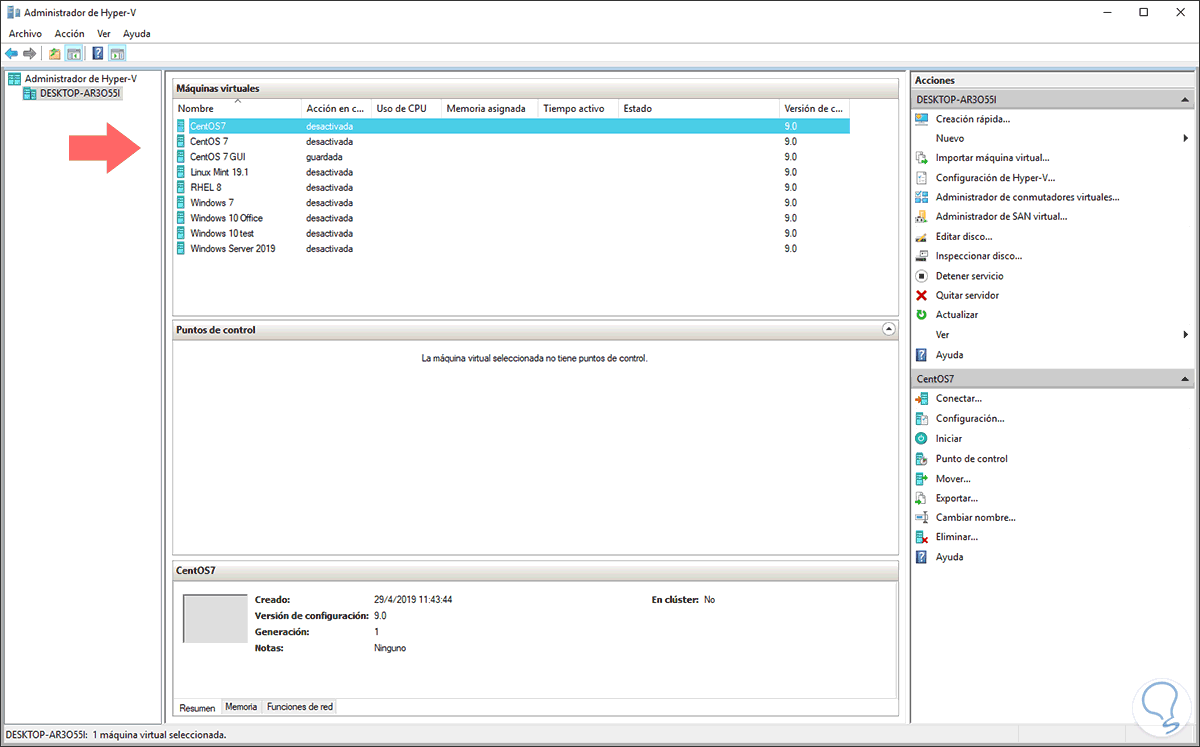Switch to the Resumen tab
This screenshot has height=747, width=1200.
point(197,707)
